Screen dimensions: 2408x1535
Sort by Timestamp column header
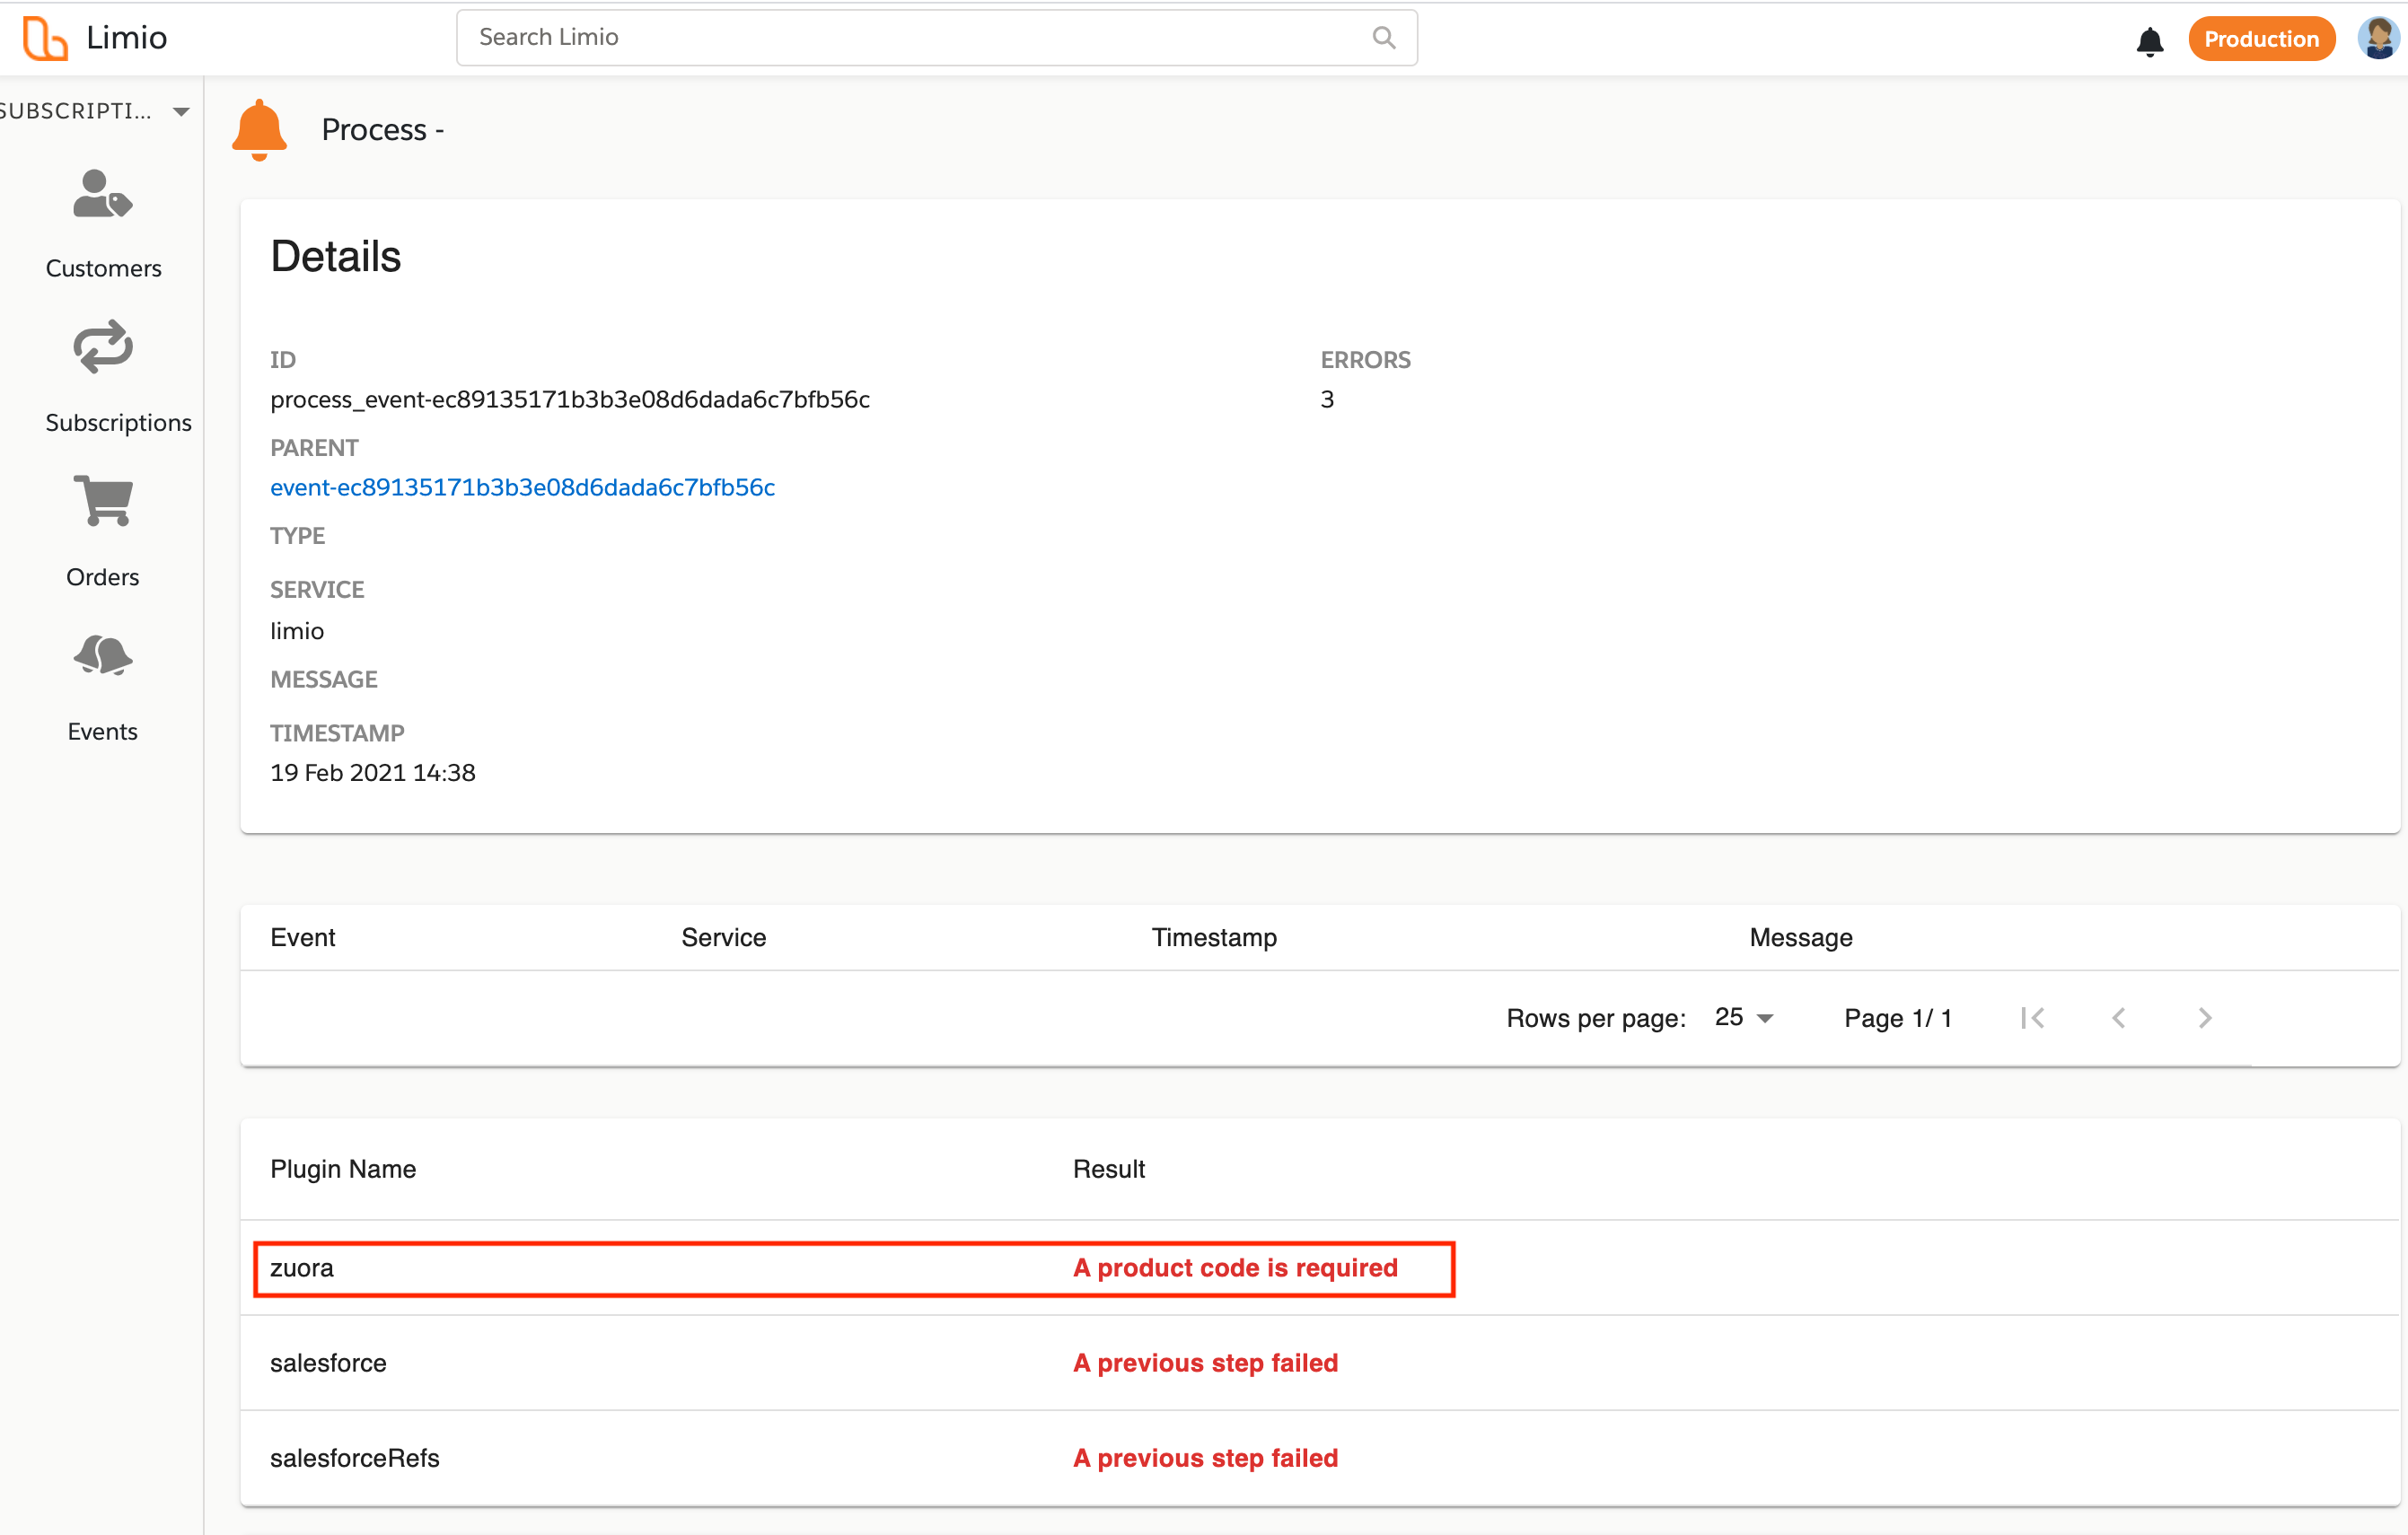[x=1214, y=938]
